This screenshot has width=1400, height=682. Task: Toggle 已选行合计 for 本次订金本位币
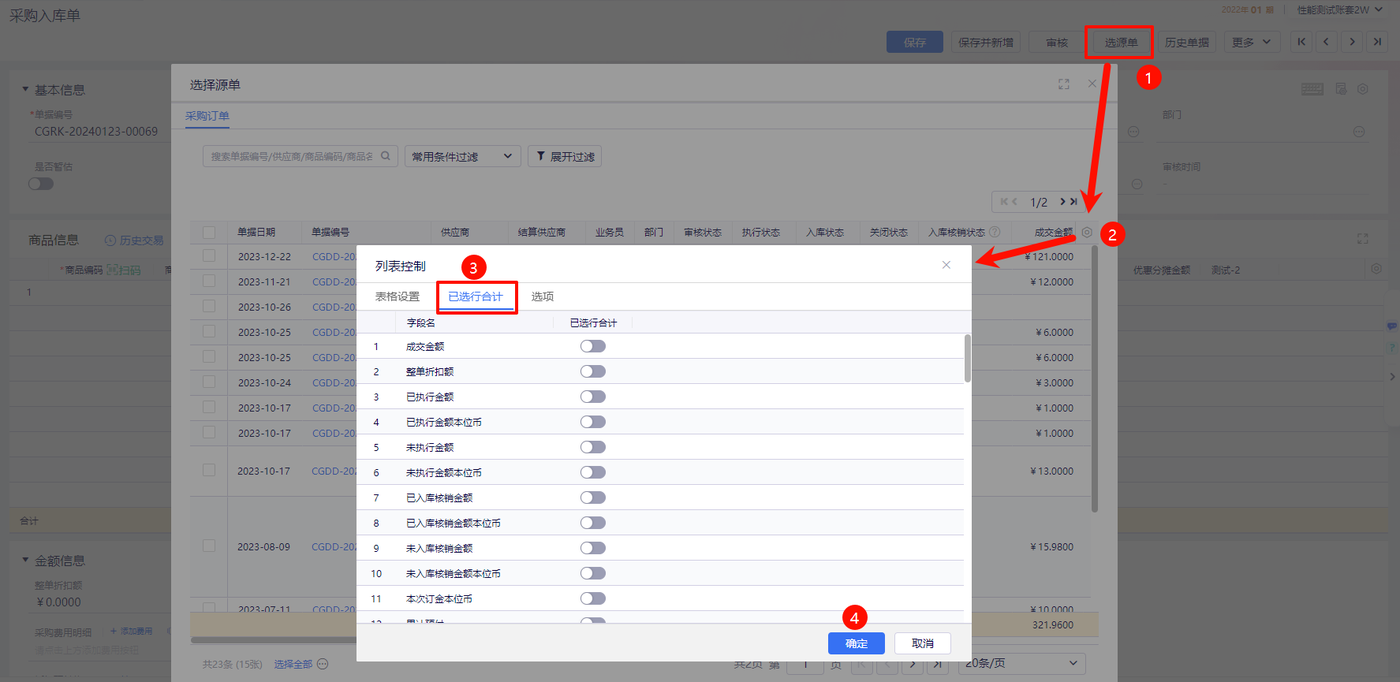(593, 598)
